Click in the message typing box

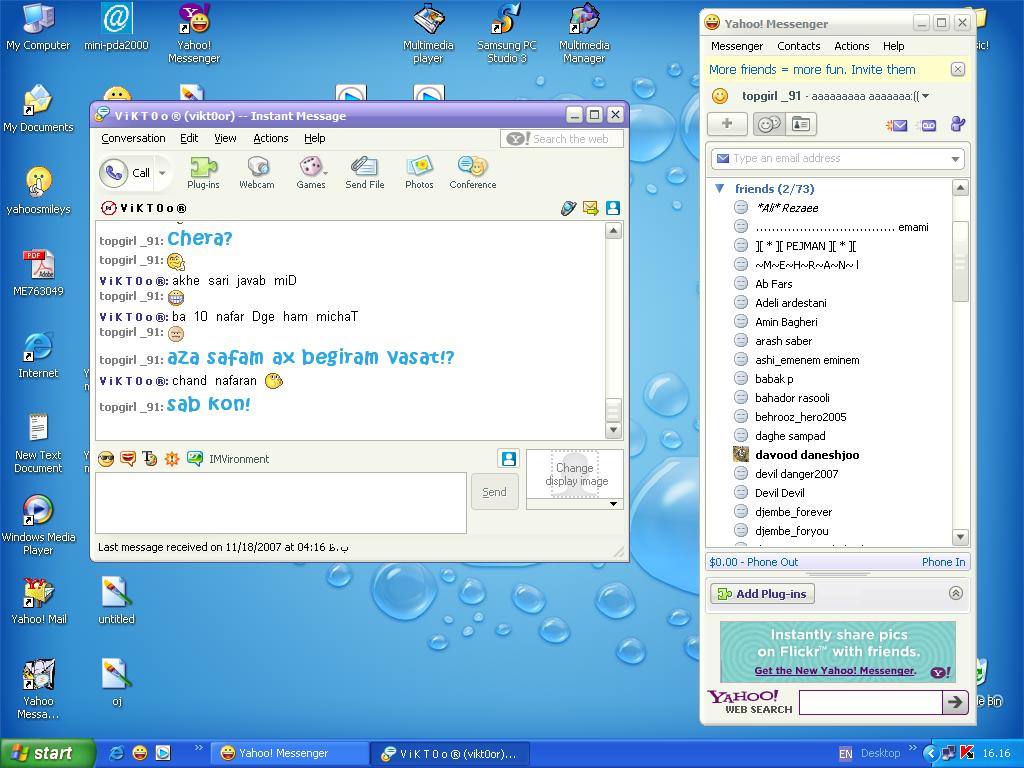click(281, 503)
